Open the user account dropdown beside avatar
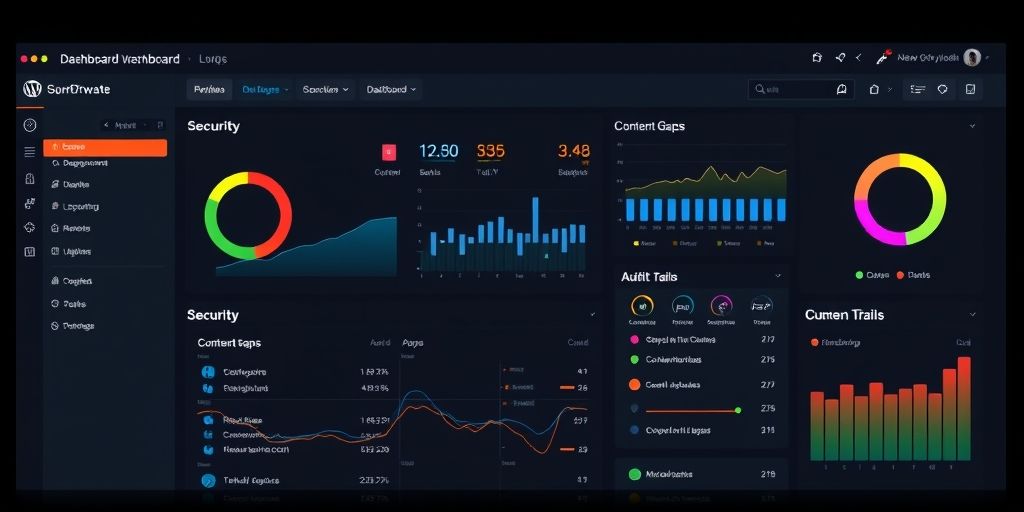 point(988,58)
